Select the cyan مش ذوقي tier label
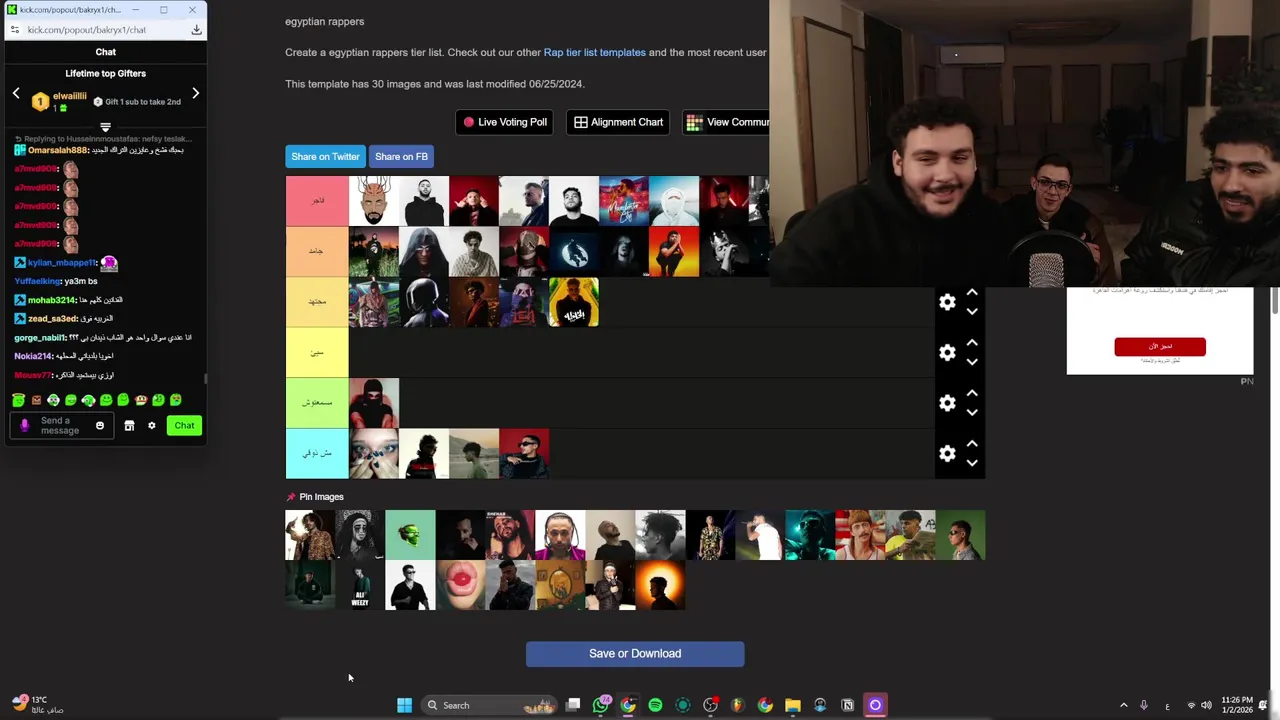The width and height of the screenshot is (1280, 720). [x=317, y=453]
